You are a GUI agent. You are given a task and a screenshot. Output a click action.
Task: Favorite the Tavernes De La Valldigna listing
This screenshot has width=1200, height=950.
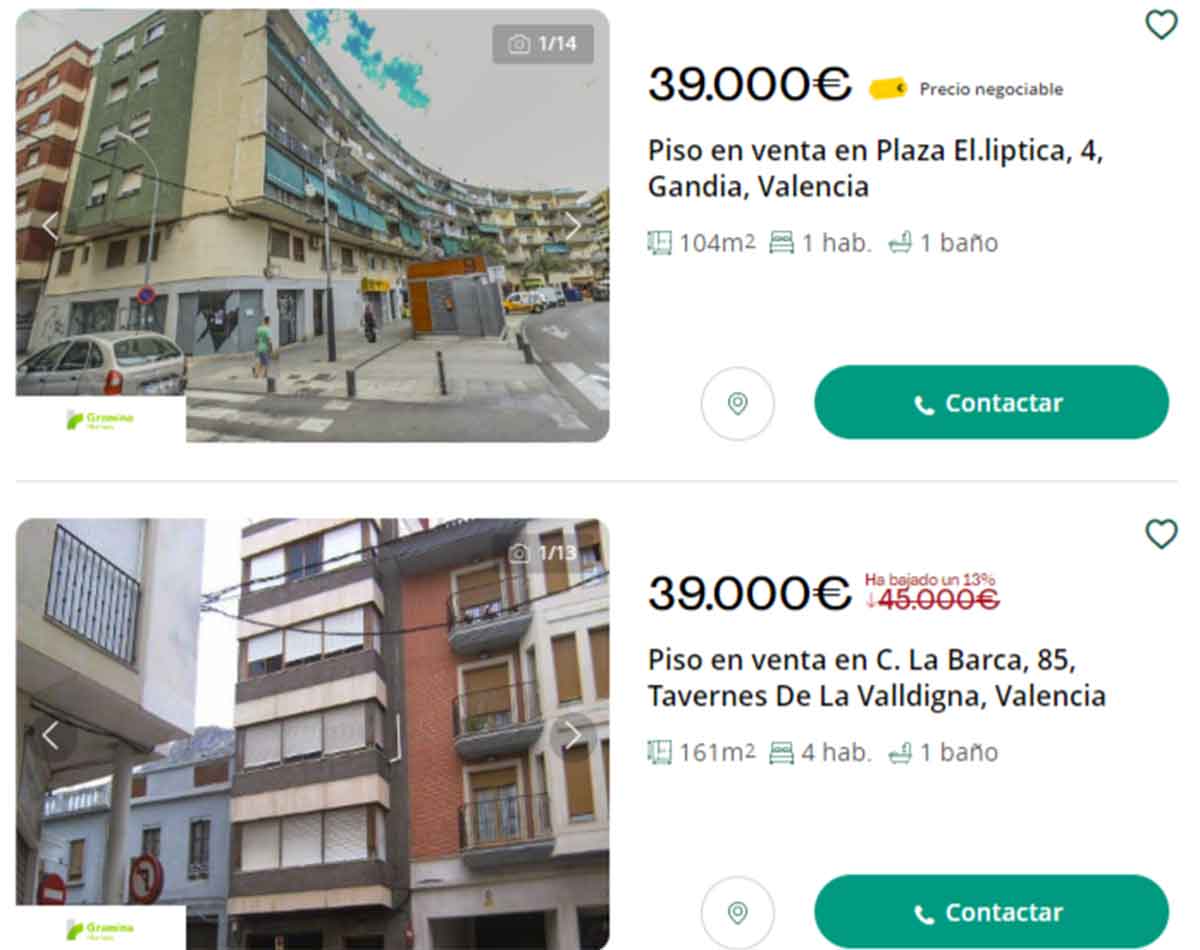(x=1160, y=534)
